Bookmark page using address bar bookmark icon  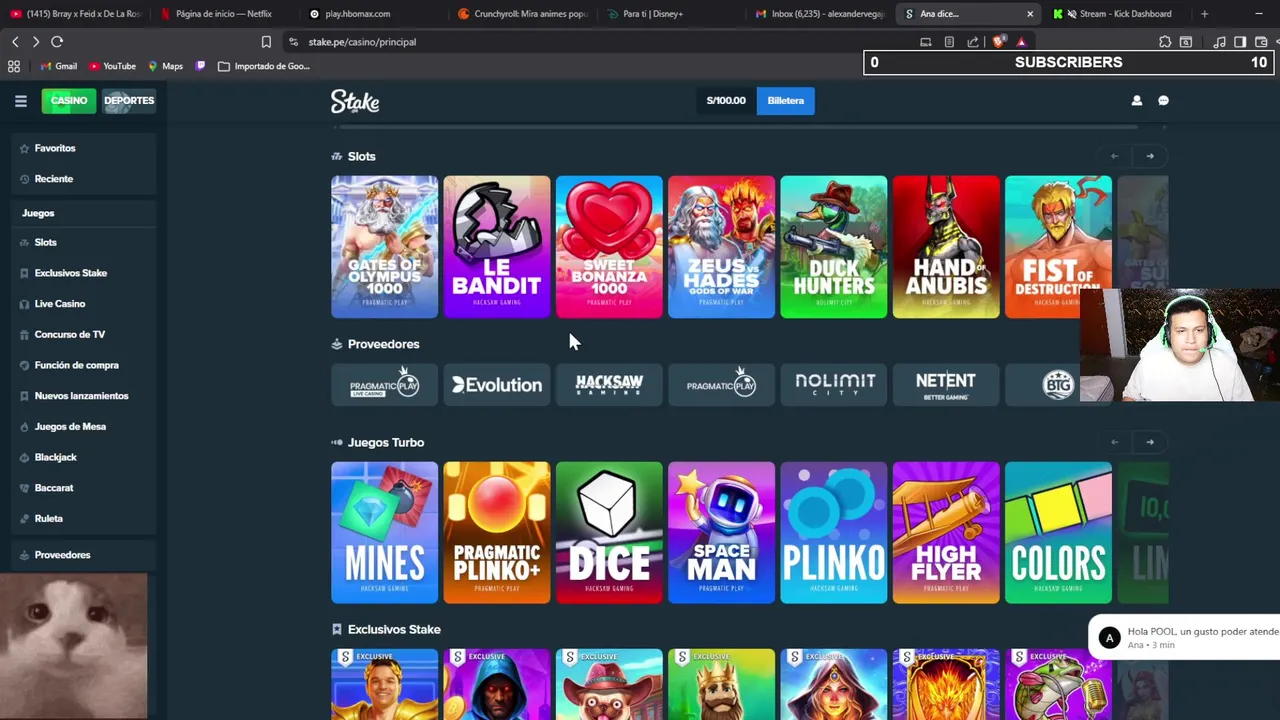pyautogui.click(x=266, y=42)
